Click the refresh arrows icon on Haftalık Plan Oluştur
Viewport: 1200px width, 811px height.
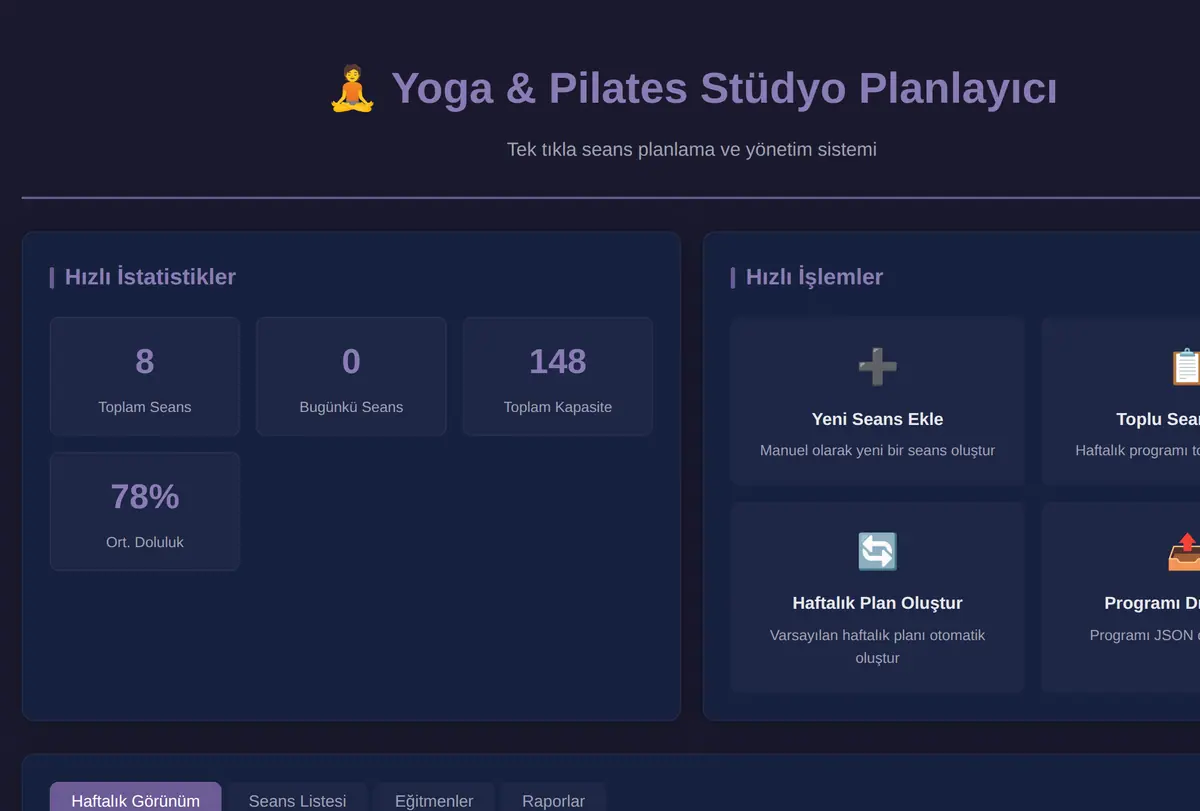point(877,551)
